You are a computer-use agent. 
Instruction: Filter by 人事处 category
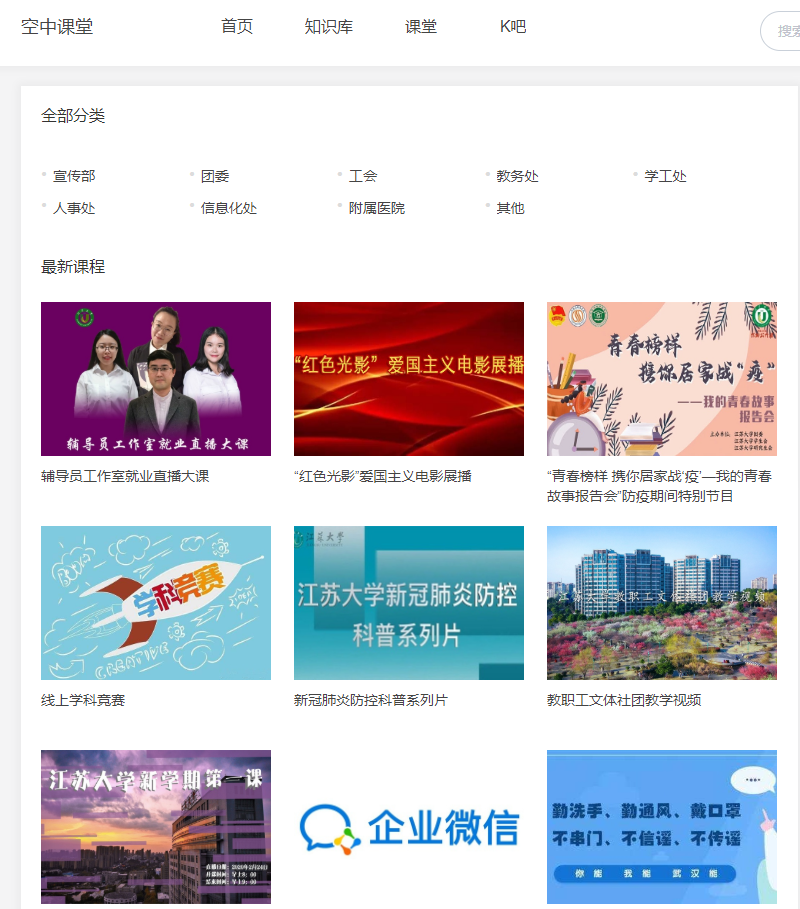point(74,208)
